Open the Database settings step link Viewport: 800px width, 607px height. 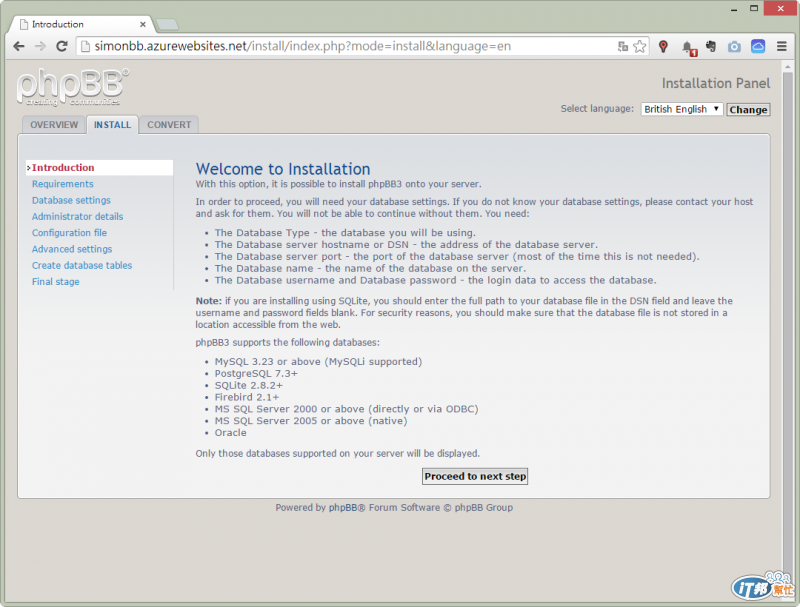(x=71, y=200)
